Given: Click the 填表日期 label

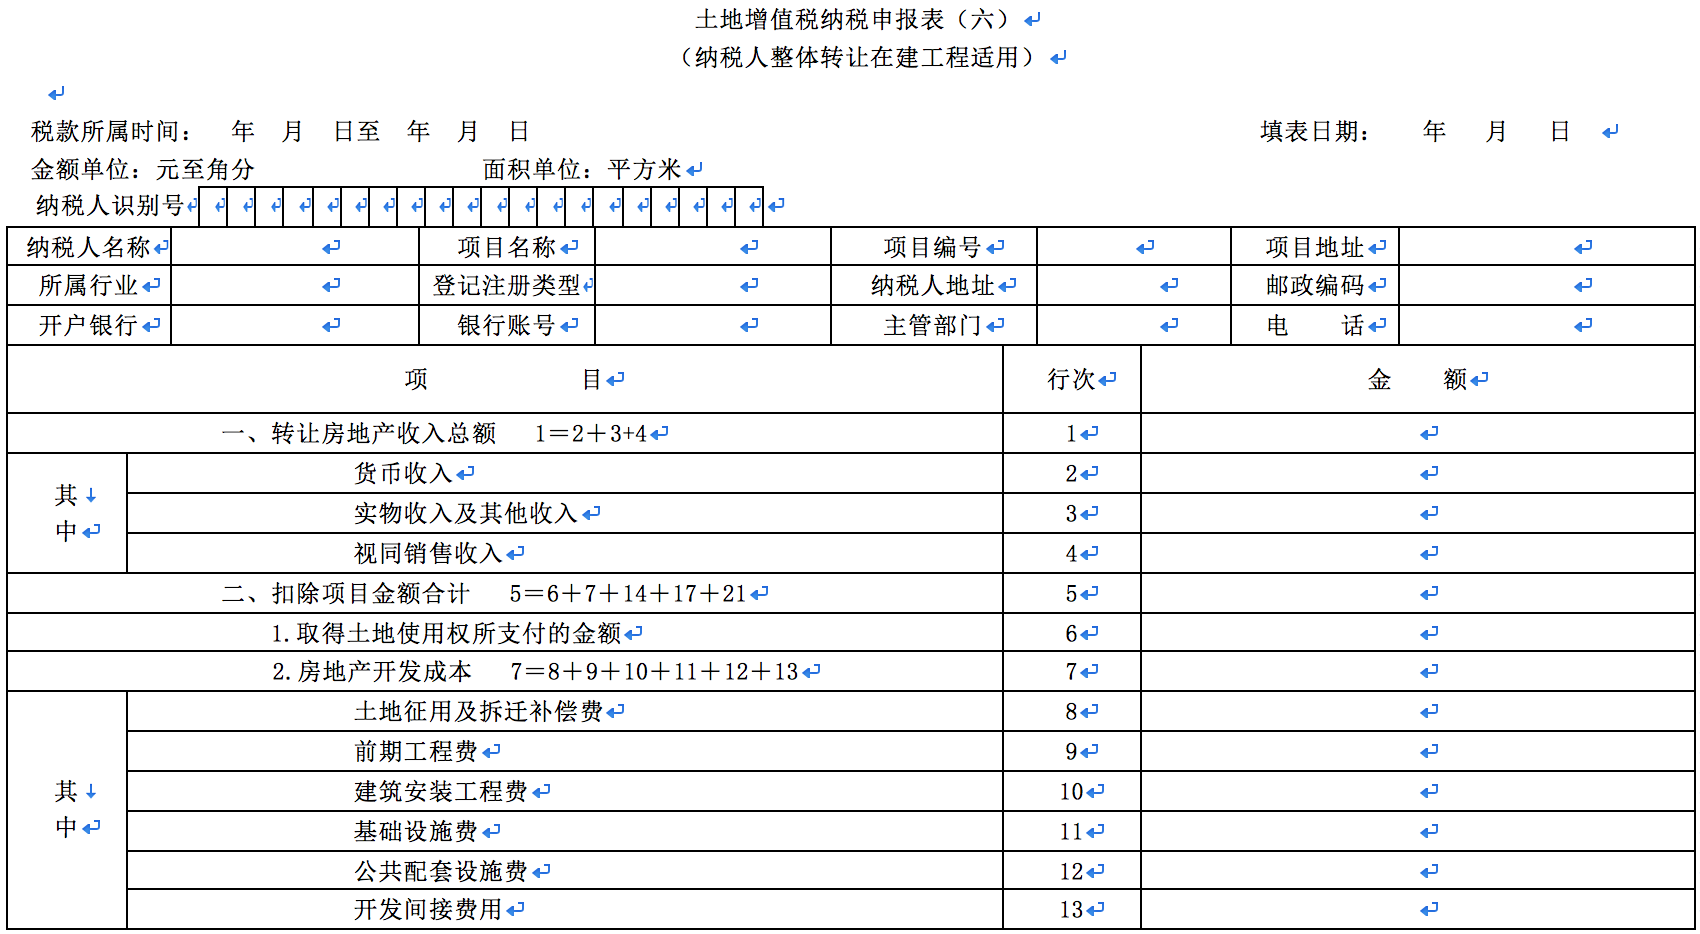Looking at the screenshot, I should pyautogui.click(x=1315, y=131).
